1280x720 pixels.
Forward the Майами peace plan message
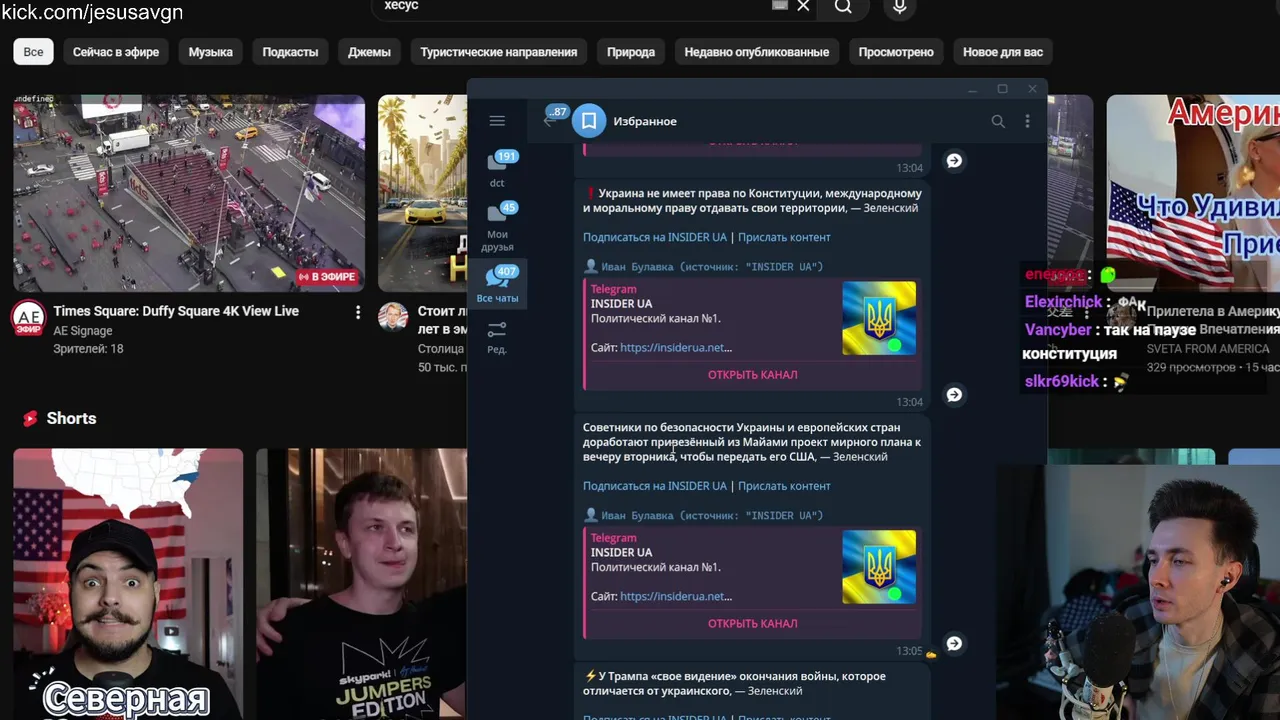tap(954, 643)
